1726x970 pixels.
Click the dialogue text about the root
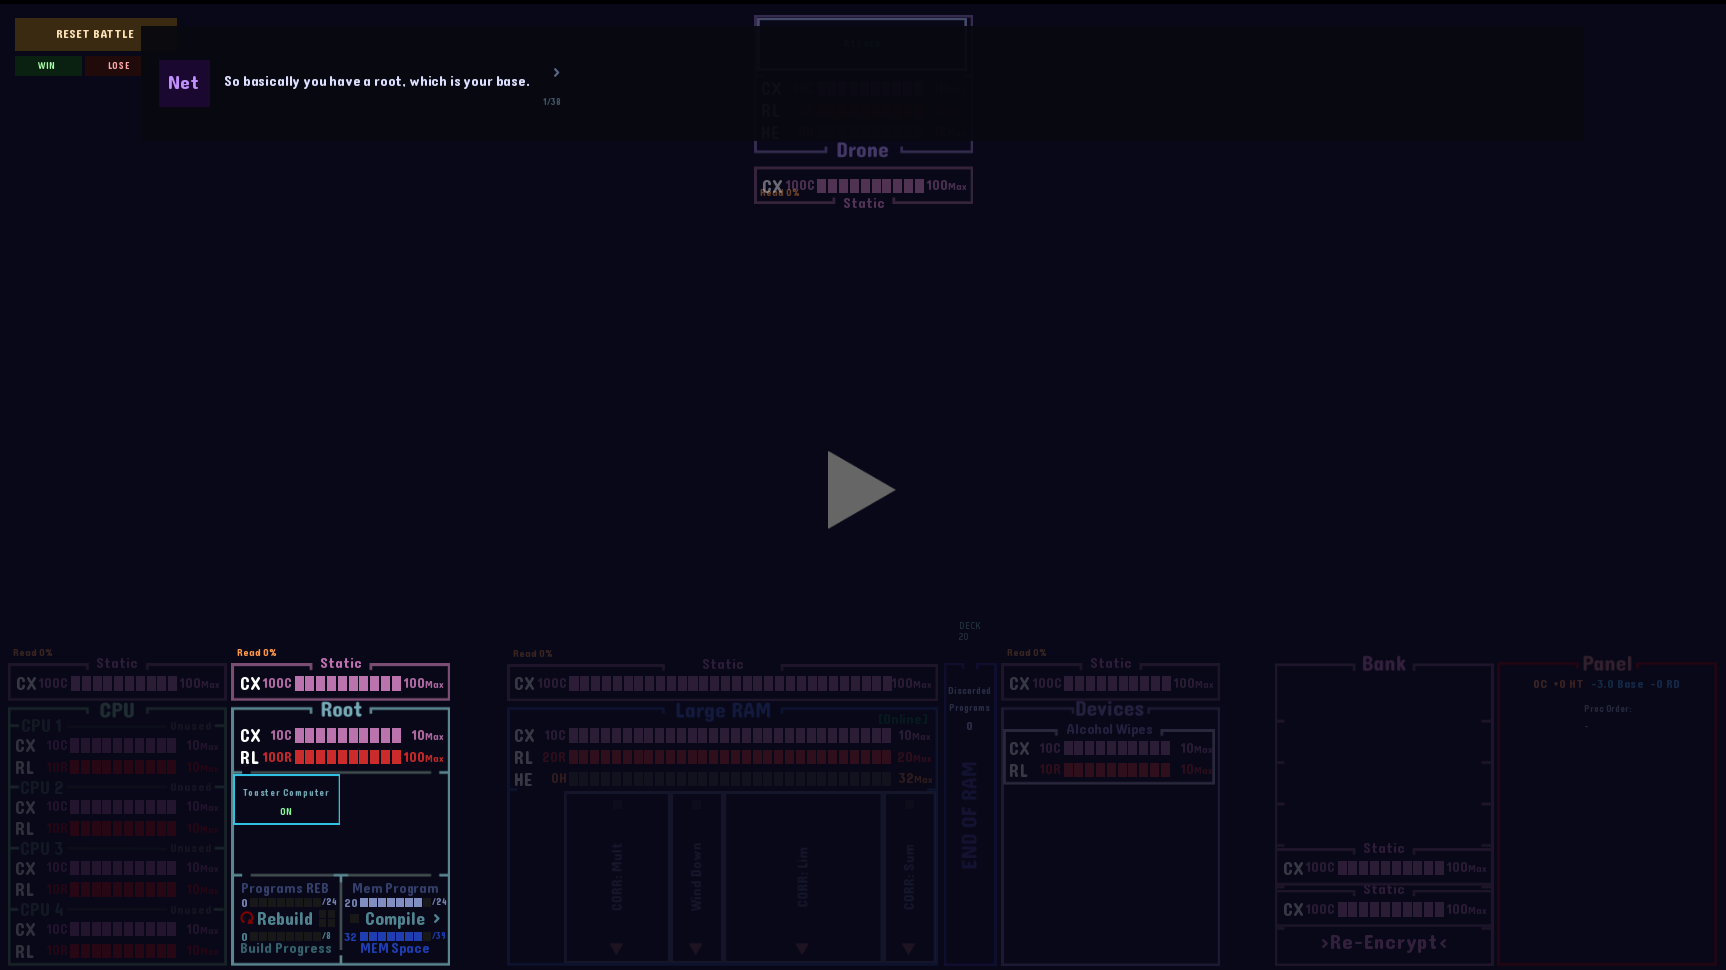click(x=377, y=82)
